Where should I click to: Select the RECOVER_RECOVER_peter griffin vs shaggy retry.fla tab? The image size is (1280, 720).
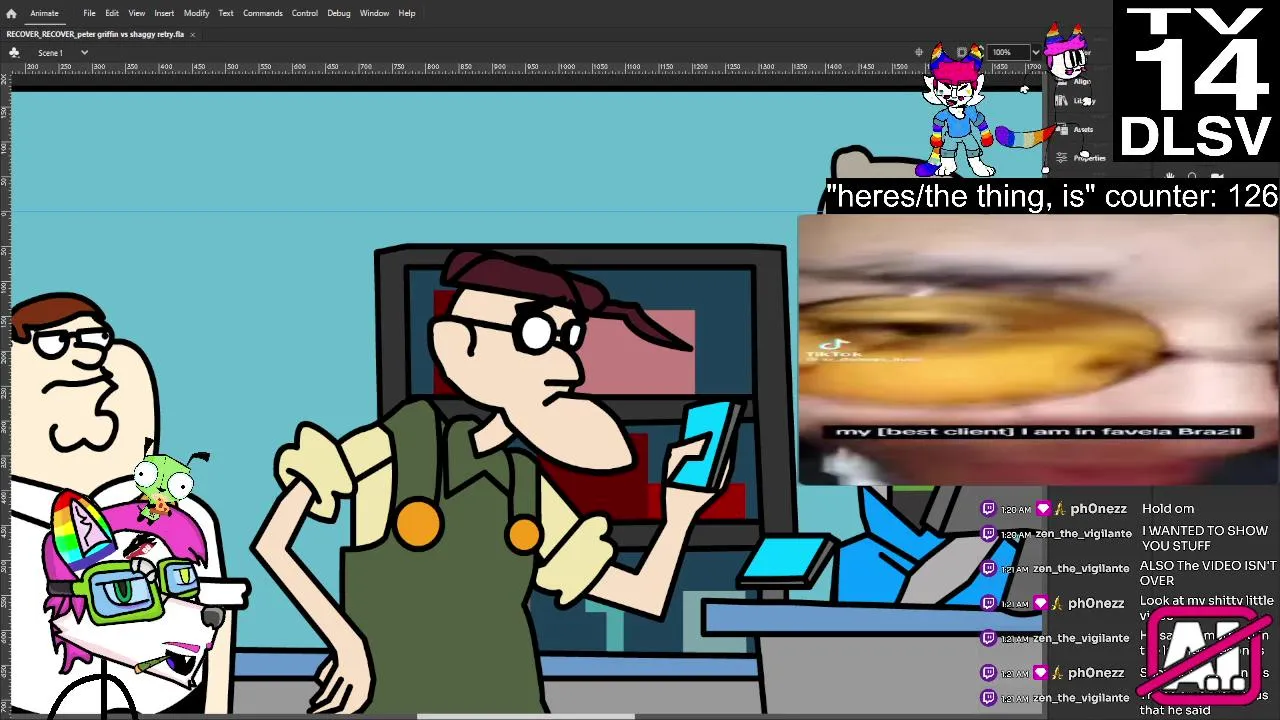point(95,34)
